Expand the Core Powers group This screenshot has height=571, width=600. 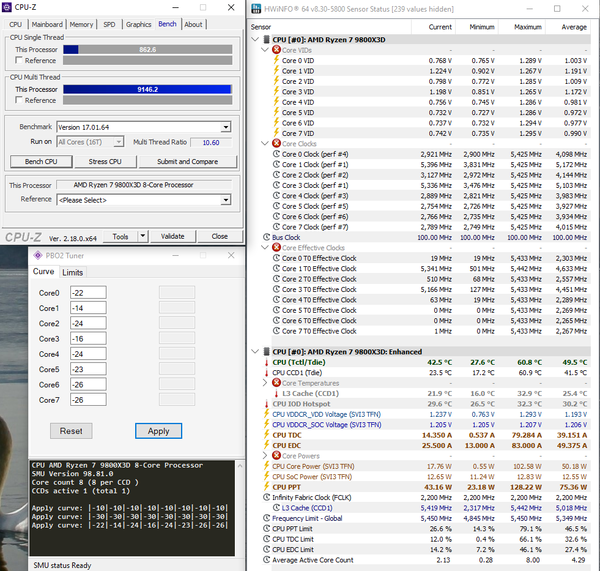pyautogui.click(x=265, y=455)
